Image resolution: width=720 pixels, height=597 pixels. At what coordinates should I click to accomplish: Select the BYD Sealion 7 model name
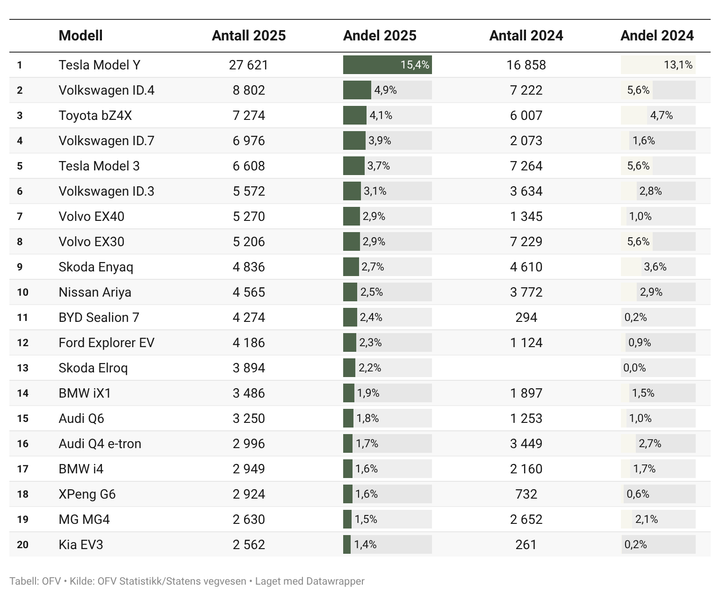click(99, 318)
